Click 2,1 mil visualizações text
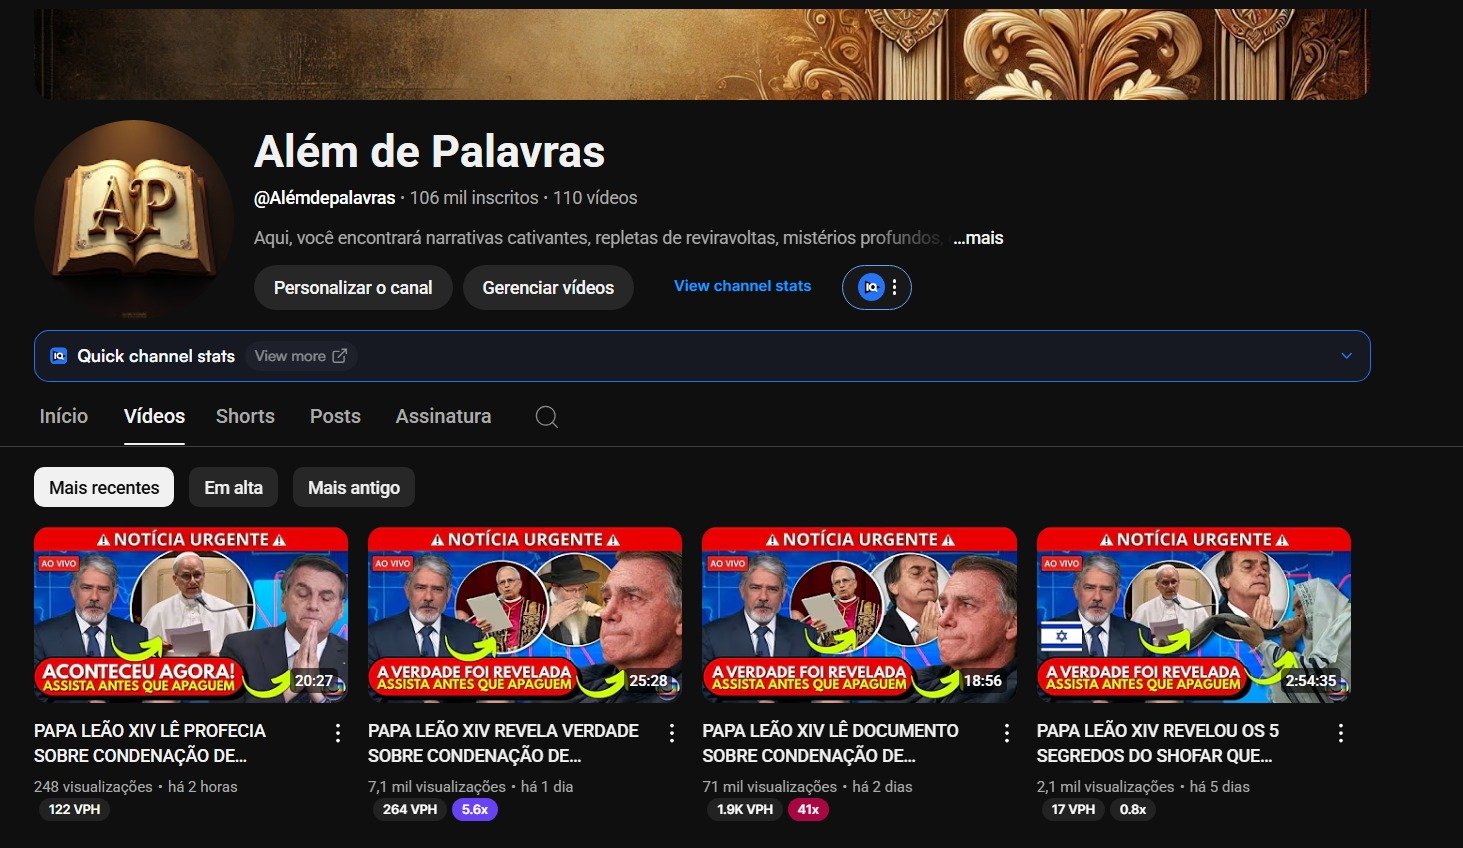This screenshot has width=1463, height=848. [1106, 787]
